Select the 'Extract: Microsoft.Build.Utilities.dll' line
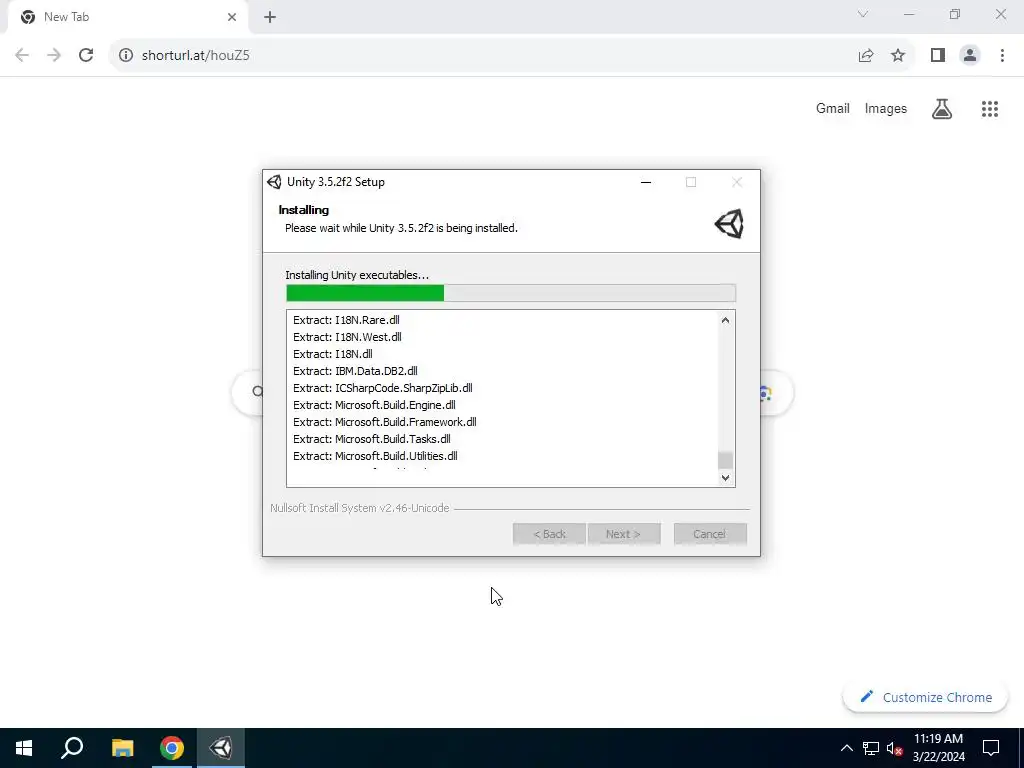The width and height of the screenshot is (1024, 768). click(x=375, y=456)
